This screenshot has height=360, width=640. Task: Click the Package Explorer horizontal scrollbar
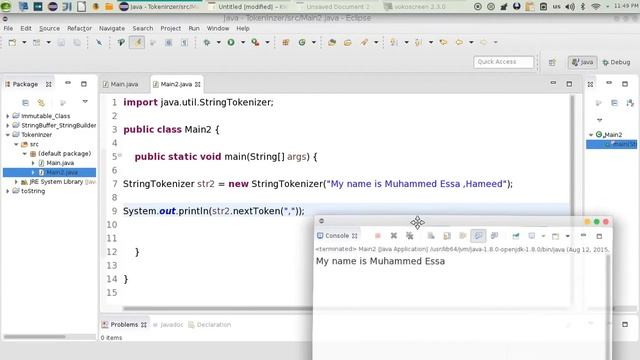[x=34, y=337]
